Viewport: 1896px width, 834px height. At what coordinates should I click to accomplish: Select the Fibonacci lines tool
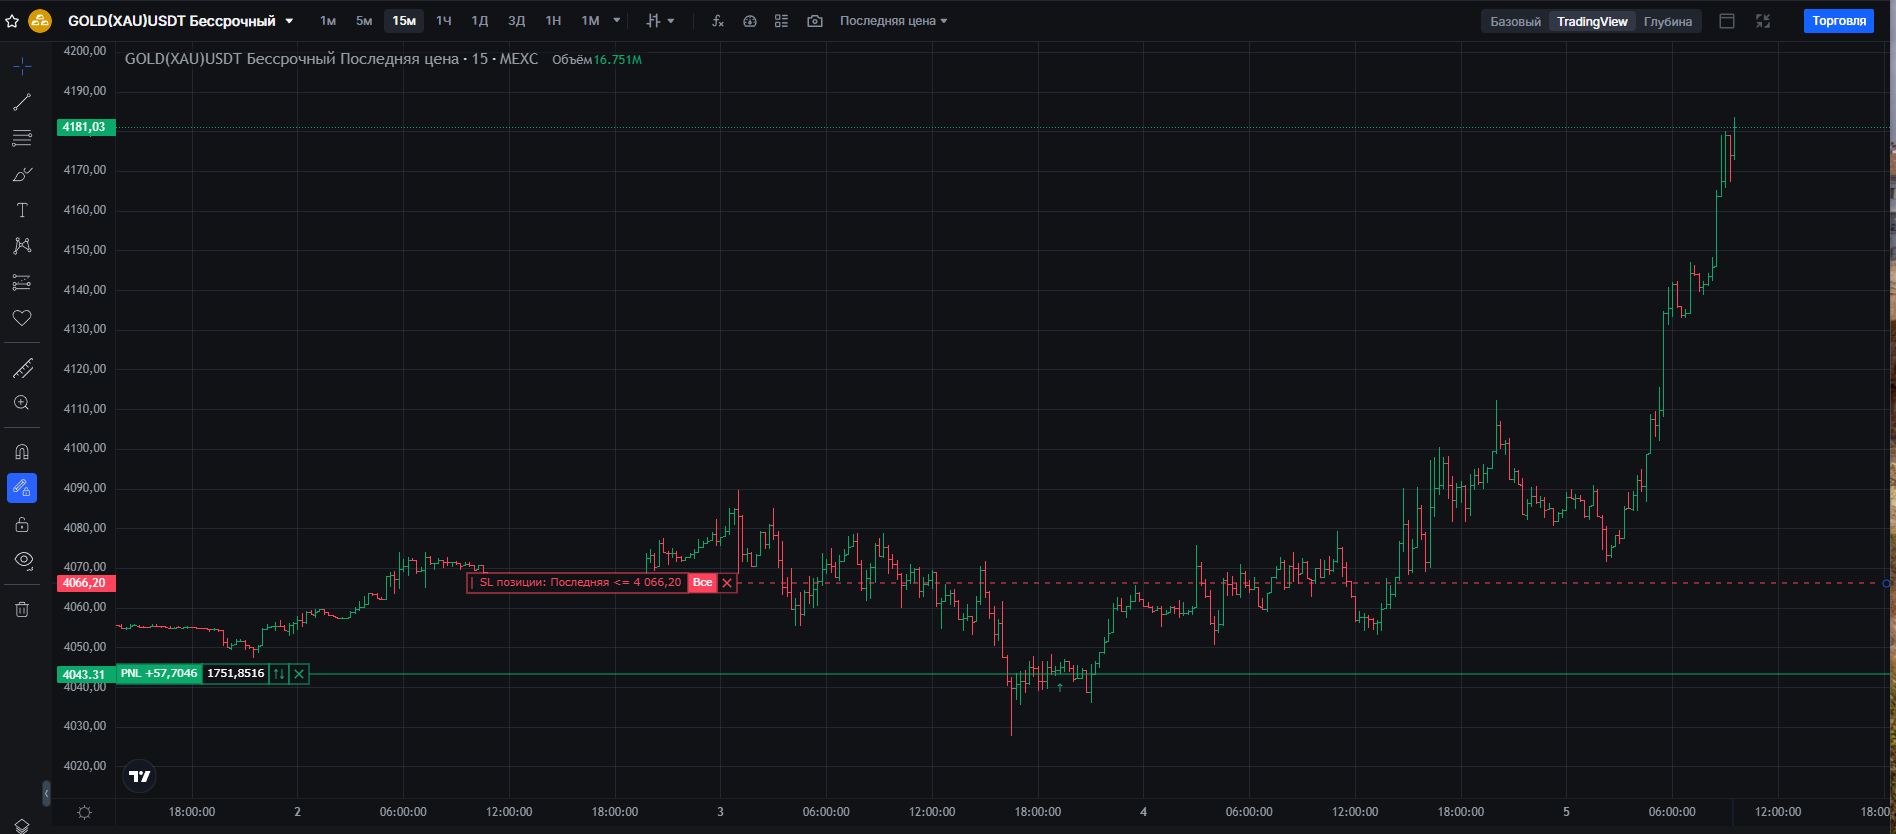[22, 138]
